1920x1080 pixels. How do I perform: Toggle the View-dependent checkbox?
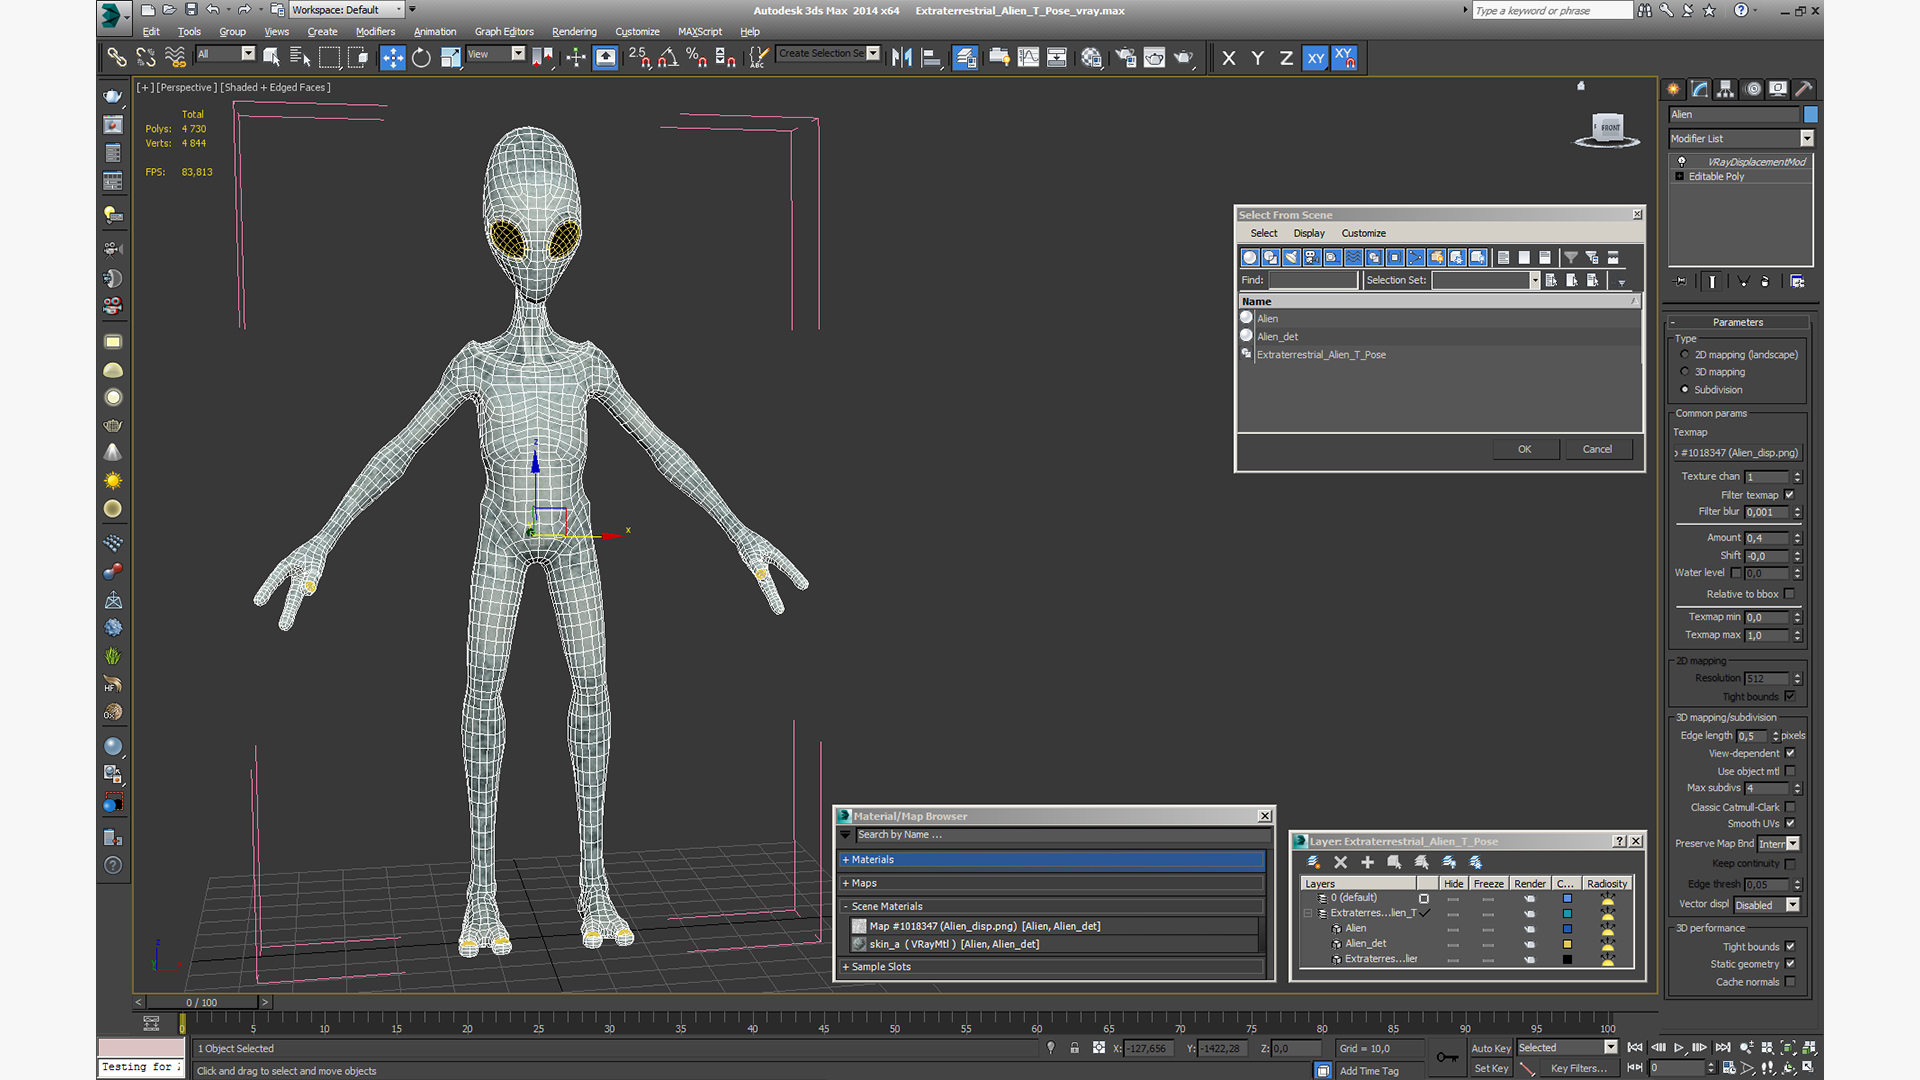coord(1790,754)
